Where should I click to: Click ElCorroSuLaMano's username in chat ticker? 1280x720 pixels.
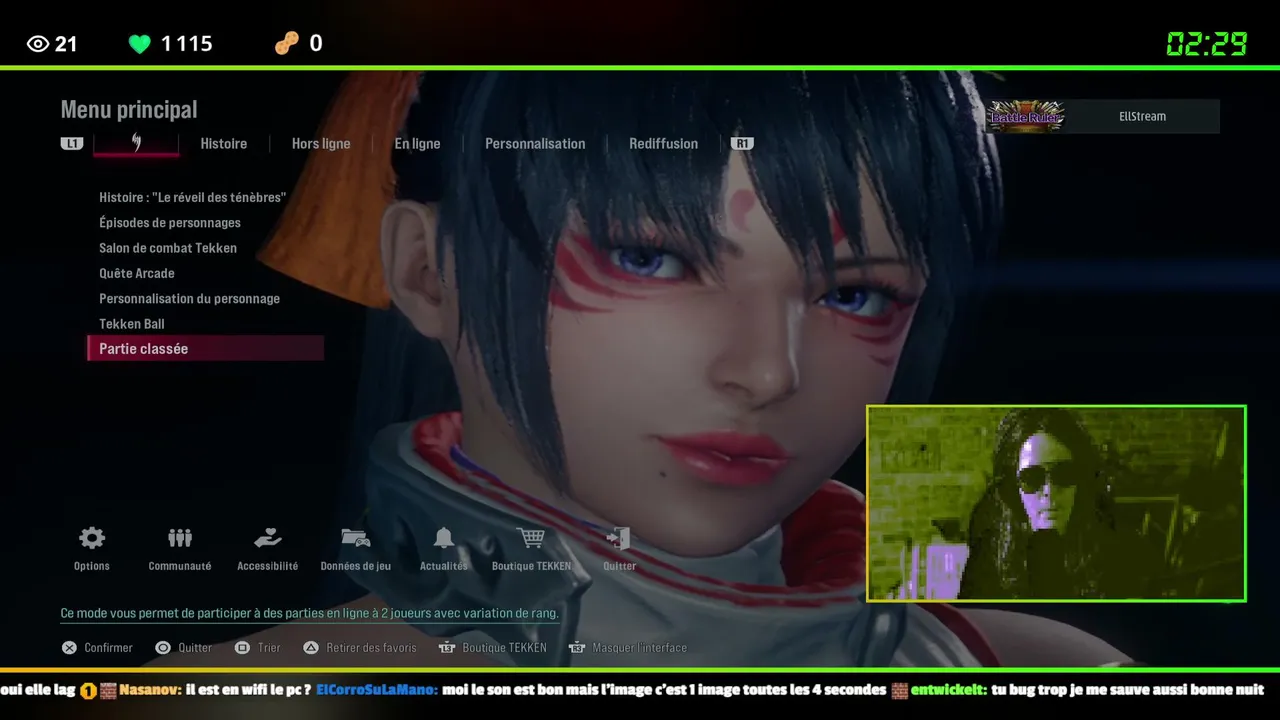[377, 690]
